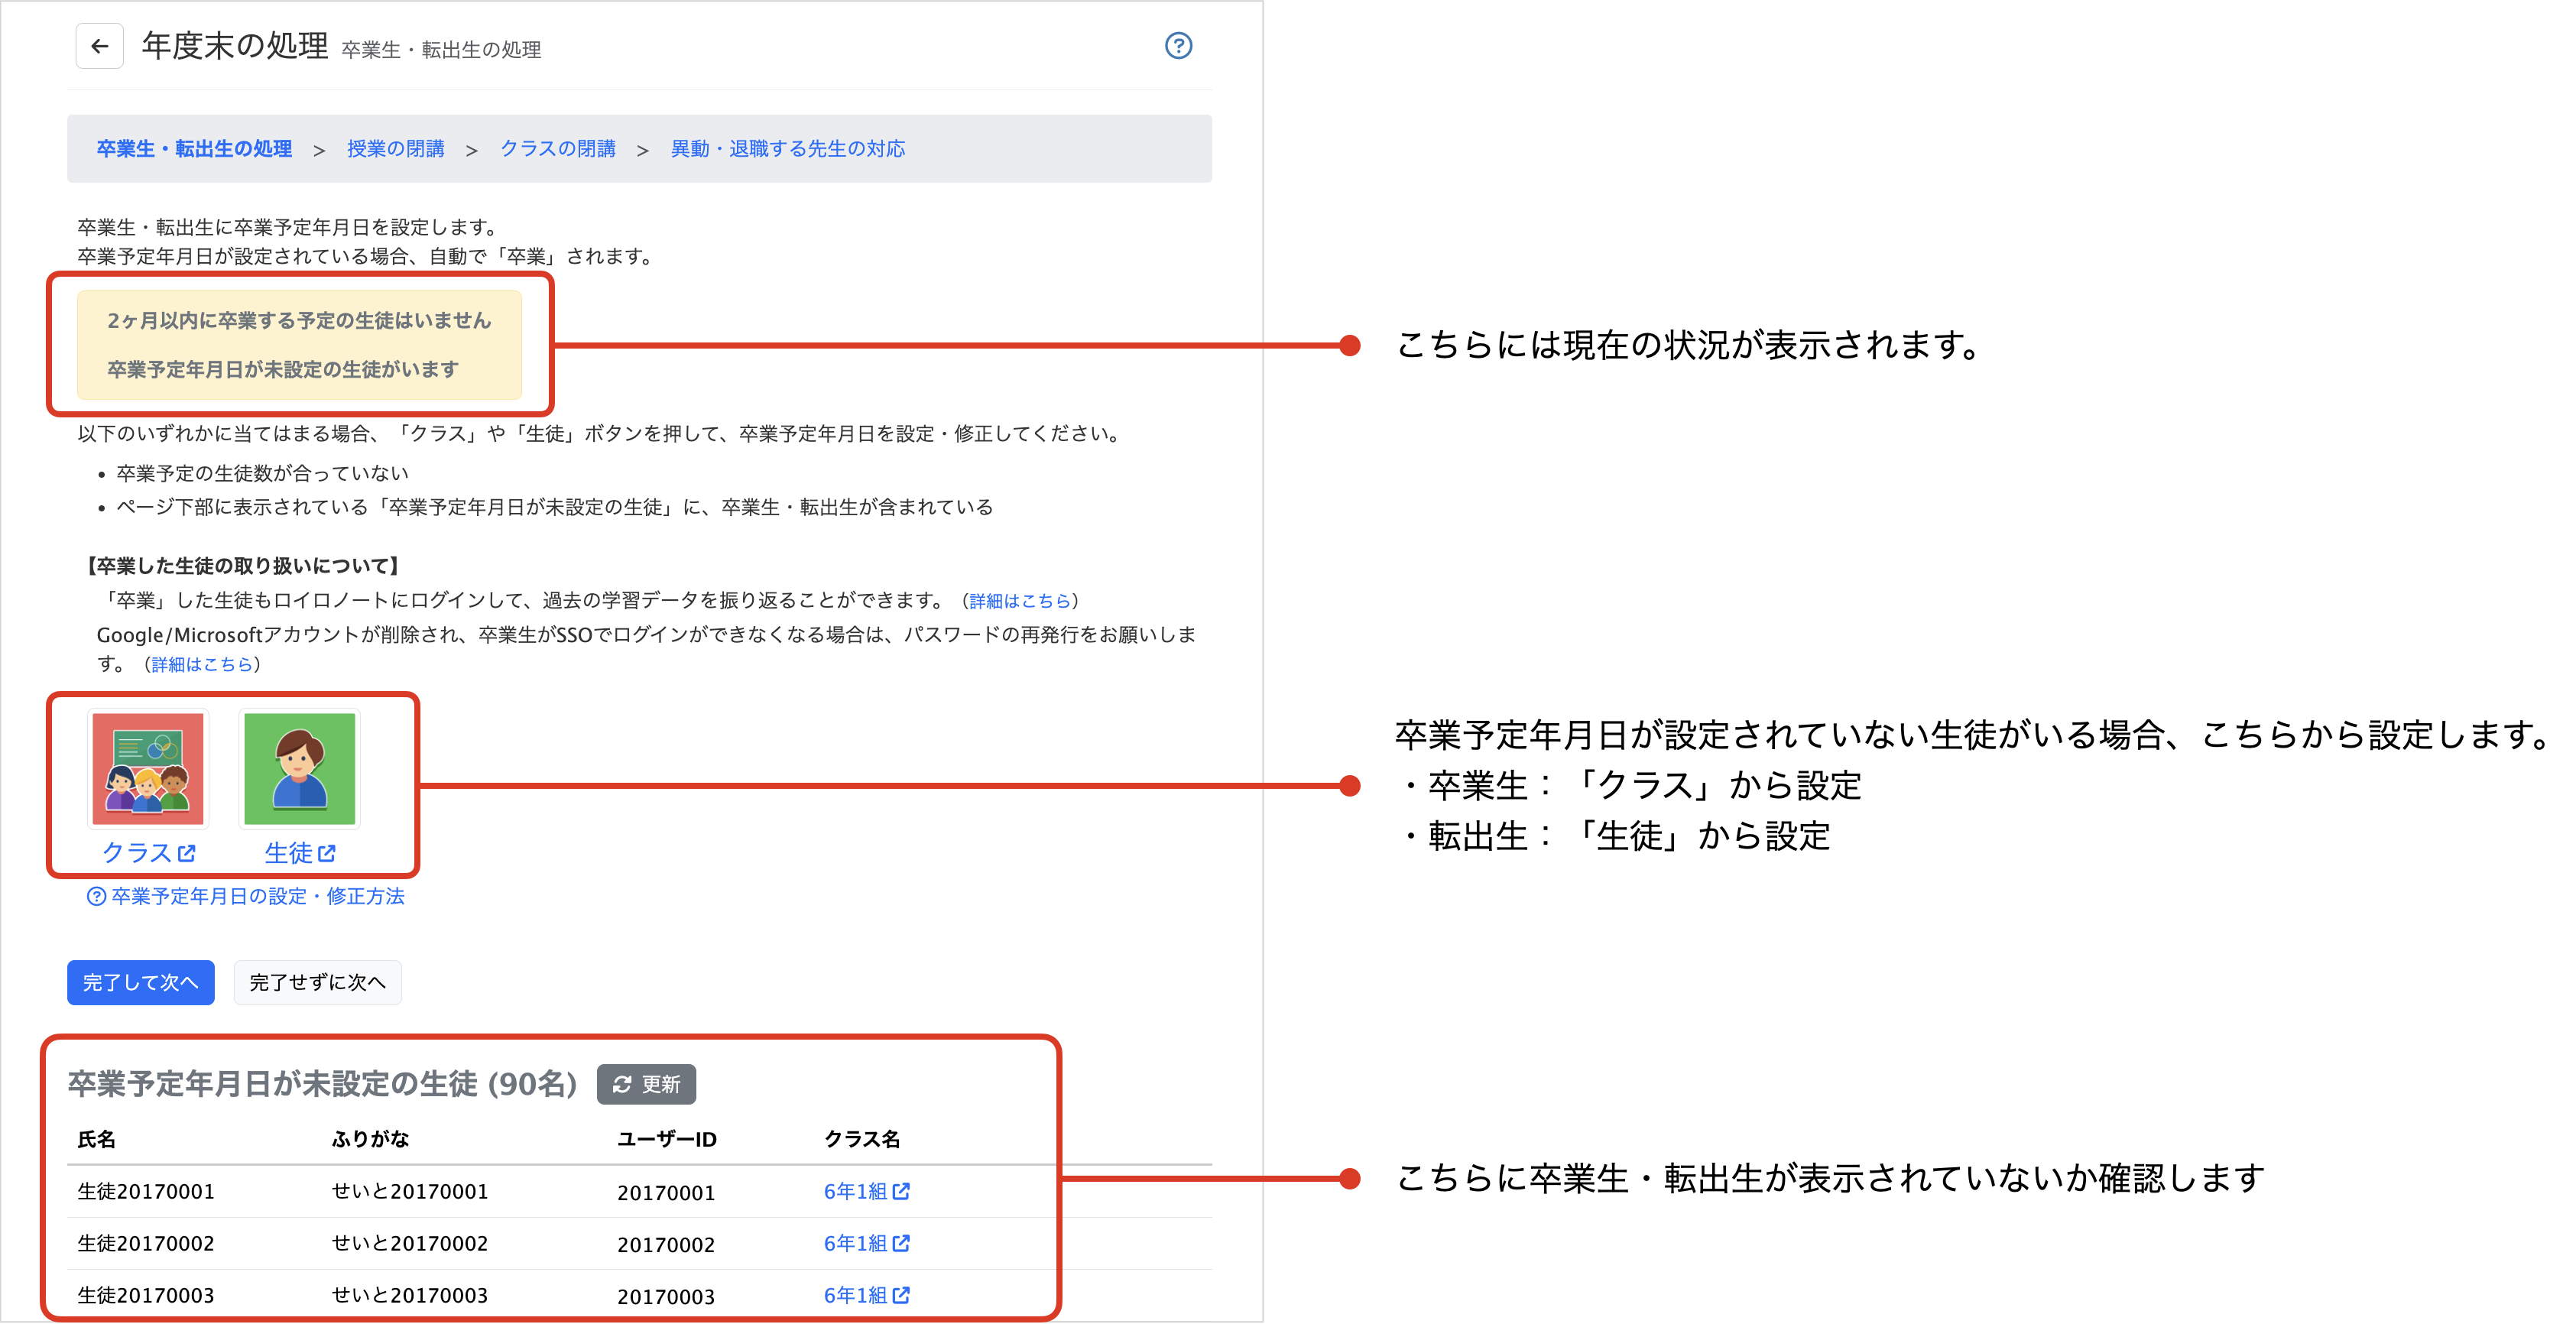2576x1324 pixels.
Task: Go to クラスの閉講 step
Action: pos(557,149)
